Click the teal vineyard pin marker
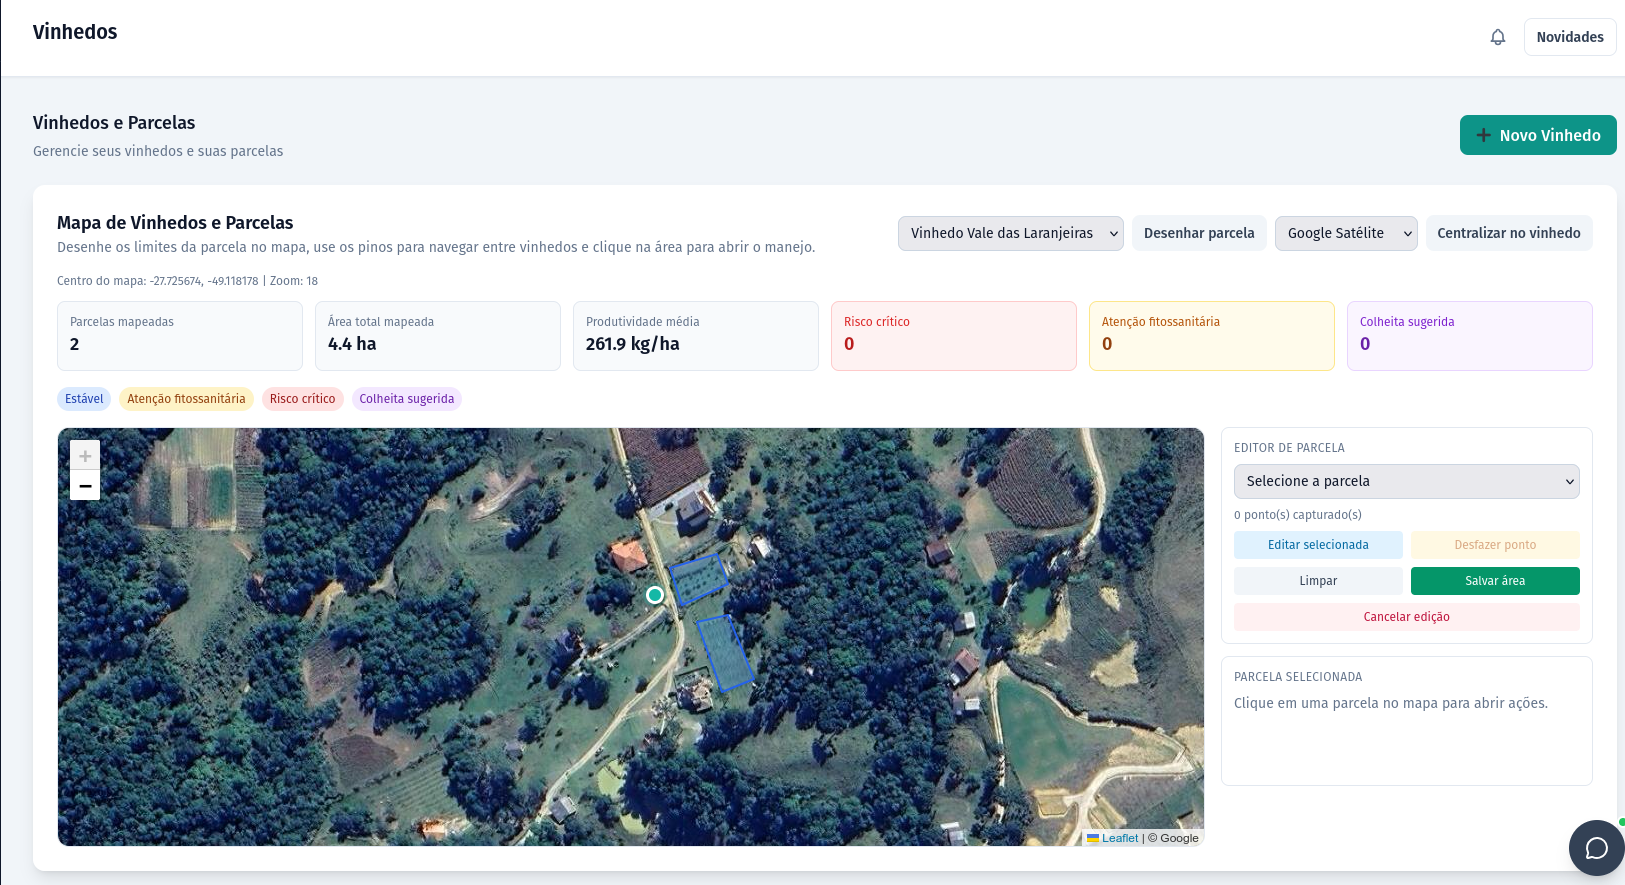This screenshot has width=1625, height=885. pyautogui.click(x=655, y=595)
